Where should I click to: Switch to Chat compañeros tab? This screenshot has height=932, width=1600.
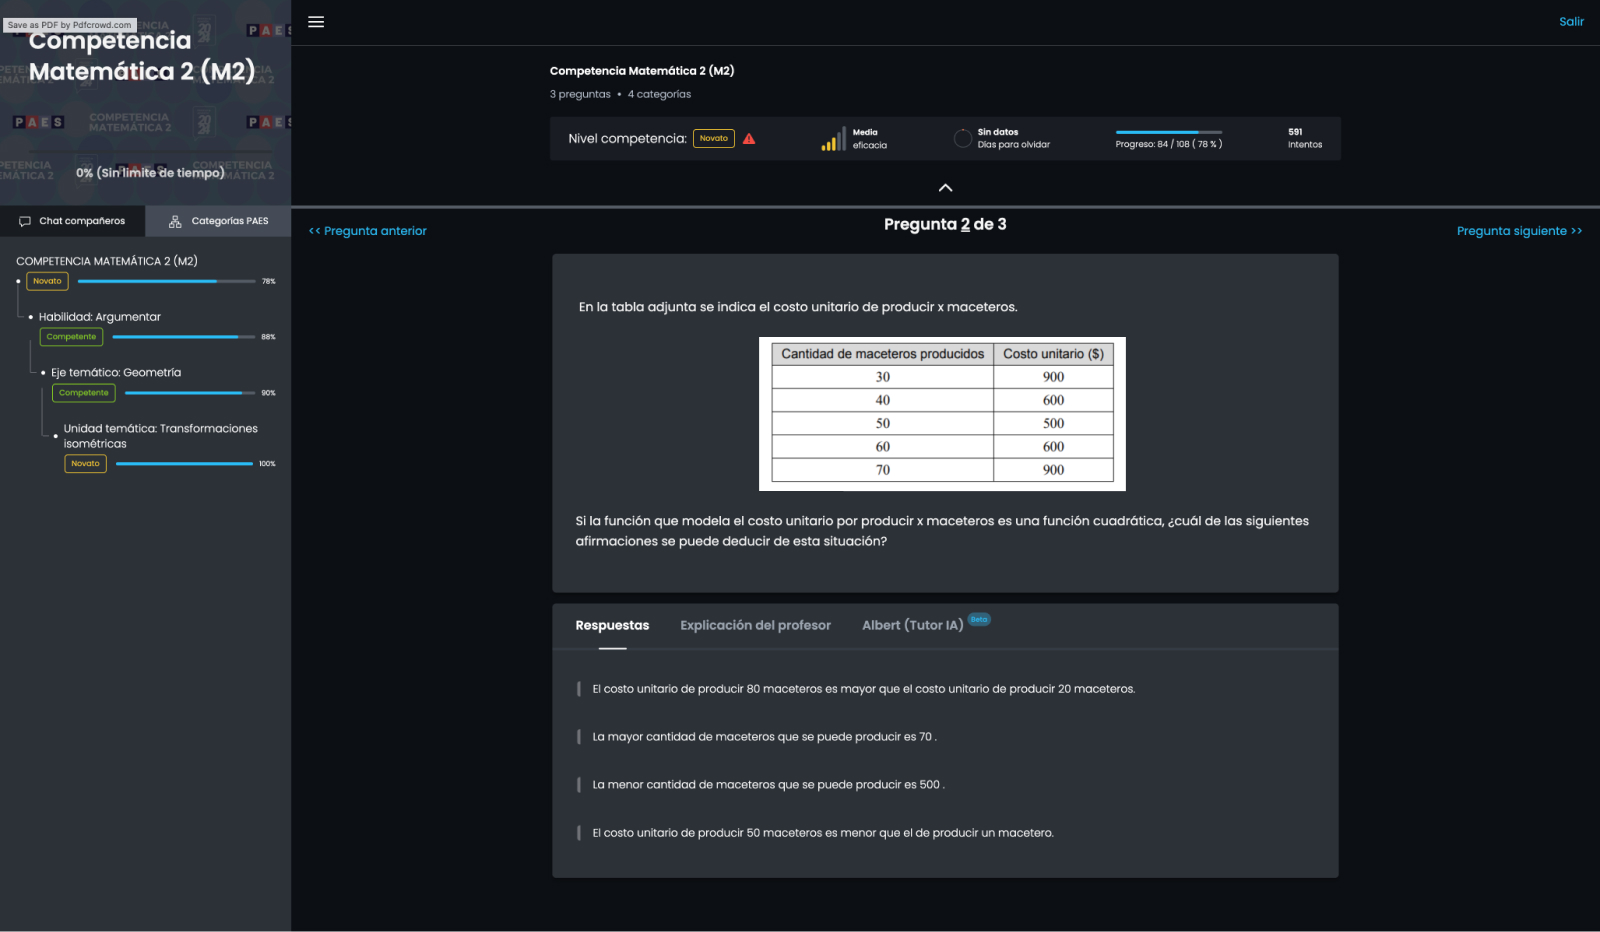[72, 221]
